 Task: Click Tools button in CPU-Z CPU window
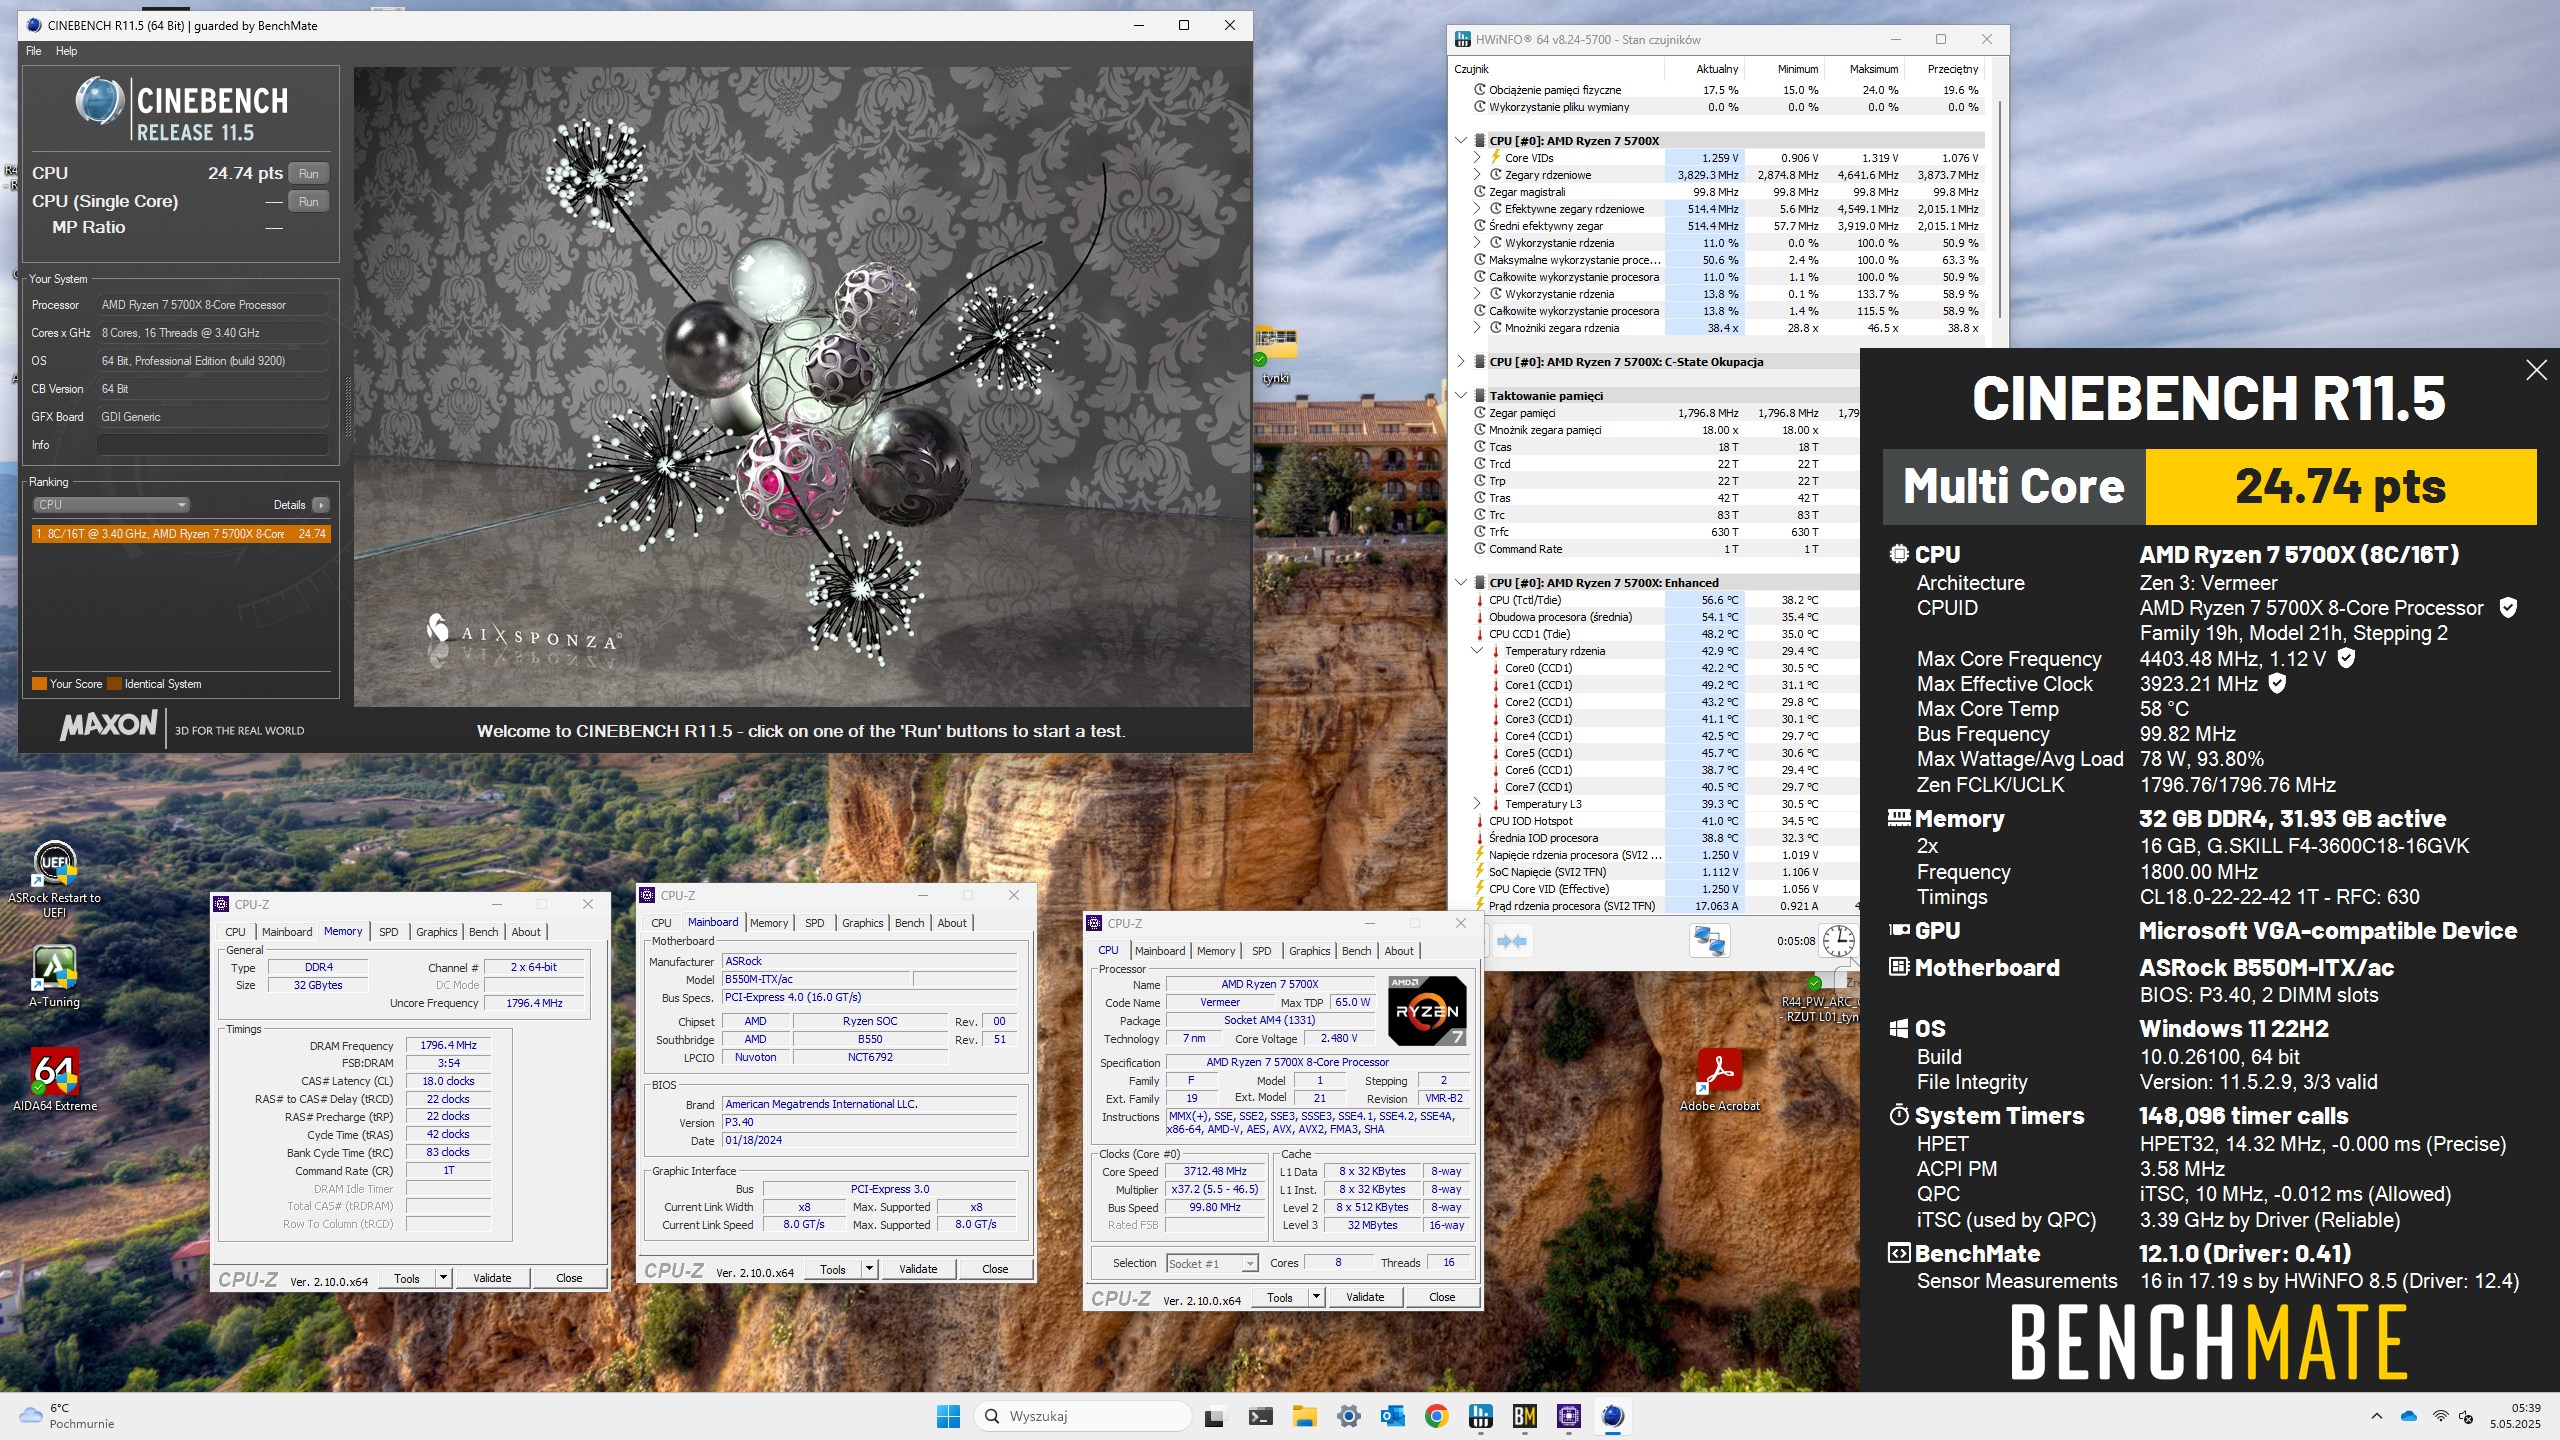(x=1280, y=1297)
